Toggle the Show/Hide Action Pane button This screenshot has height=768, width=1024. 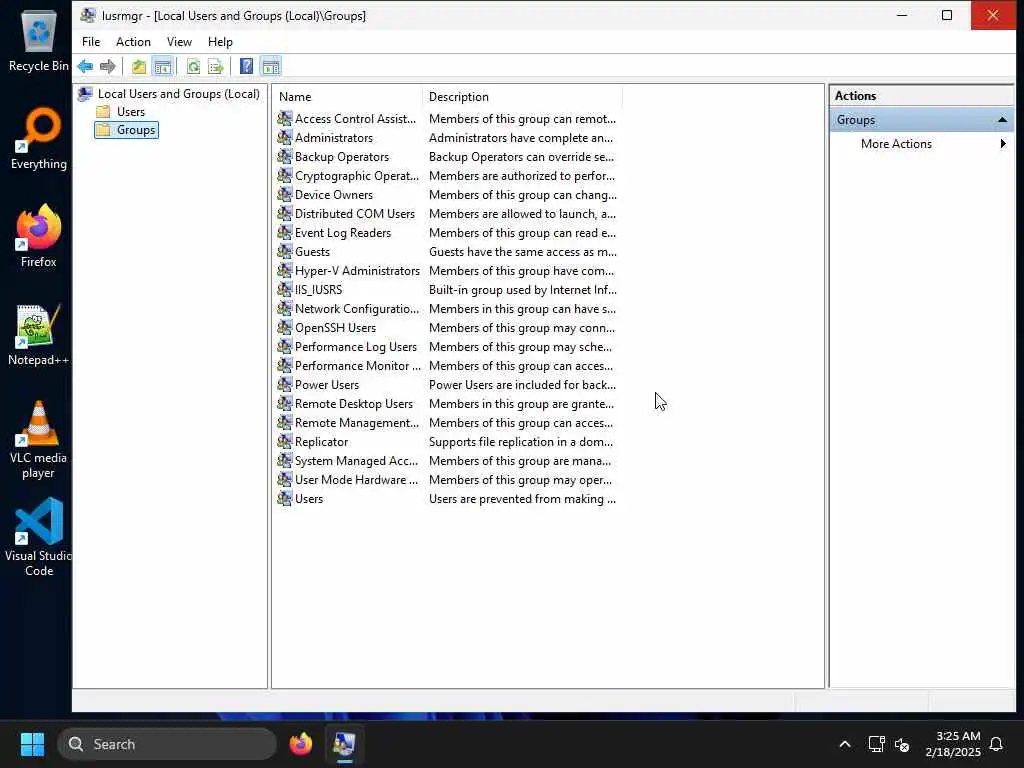coord(270,66)
